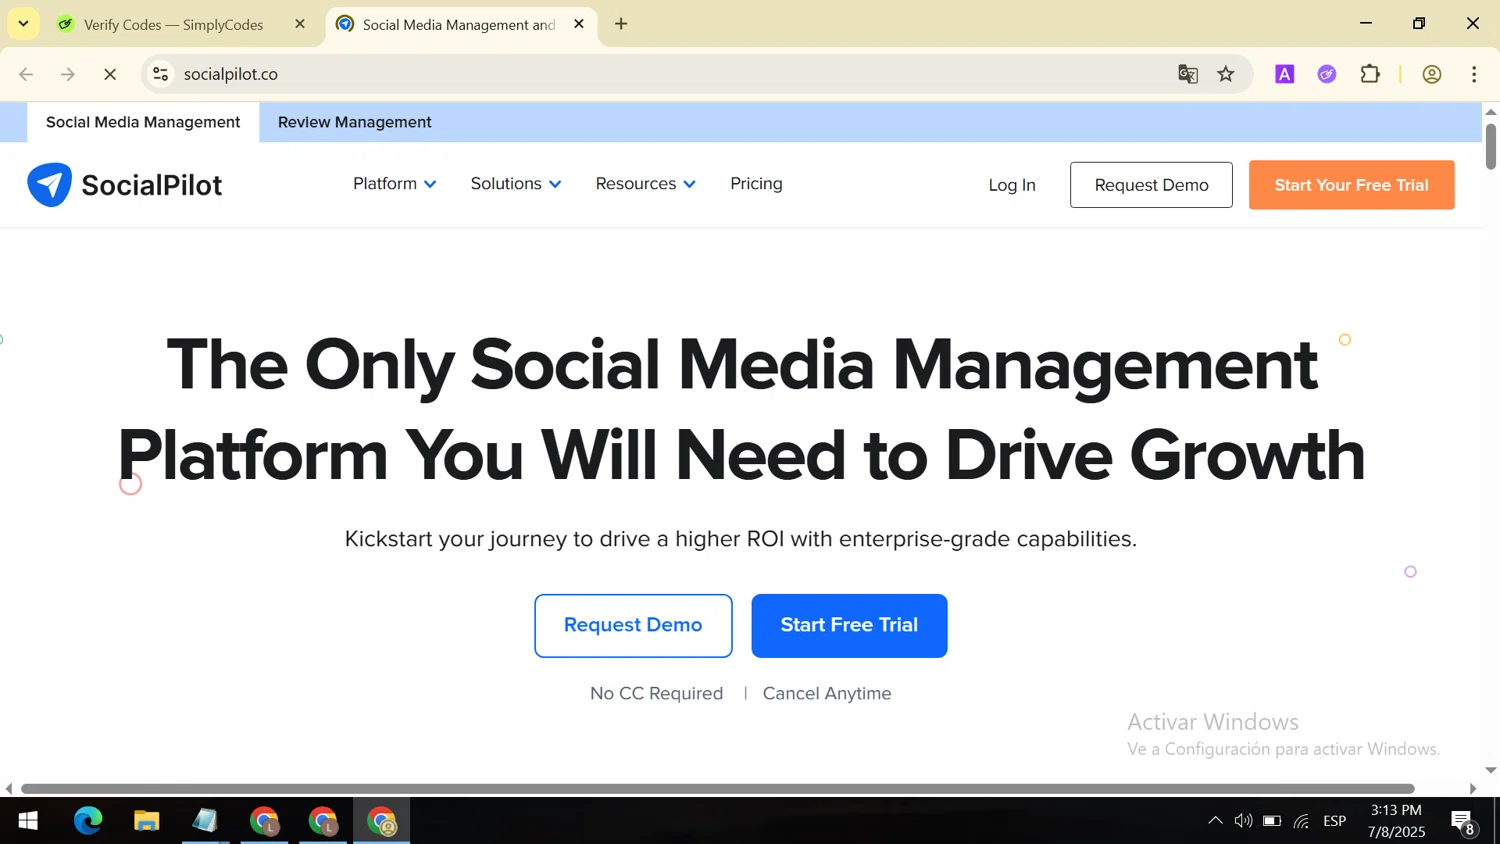Open the Windows Start menu
This screenshot has height=844, width=1500.
(28, 821)
